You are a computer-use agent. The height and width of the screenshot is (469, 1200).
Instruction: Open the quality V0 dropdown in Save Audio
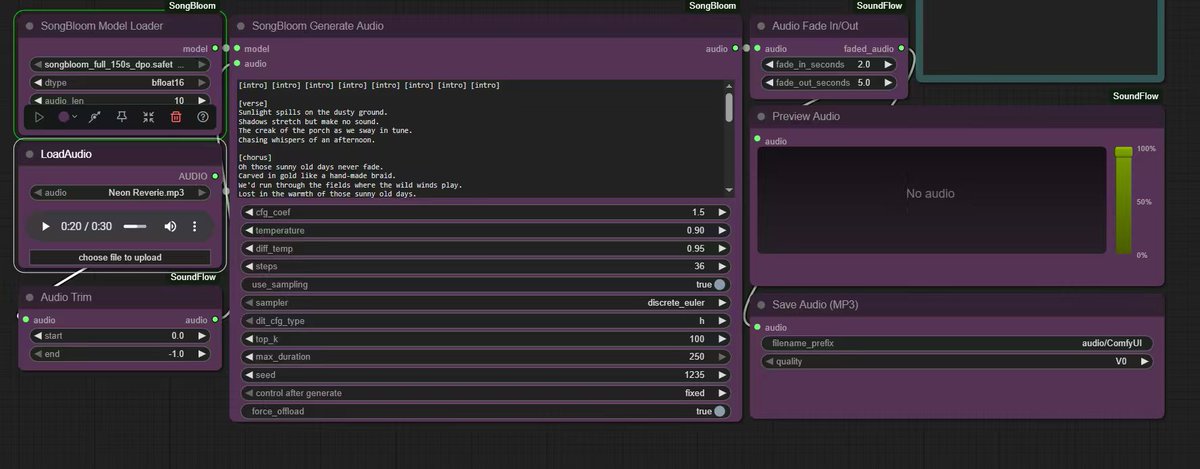tap(956, 361)
